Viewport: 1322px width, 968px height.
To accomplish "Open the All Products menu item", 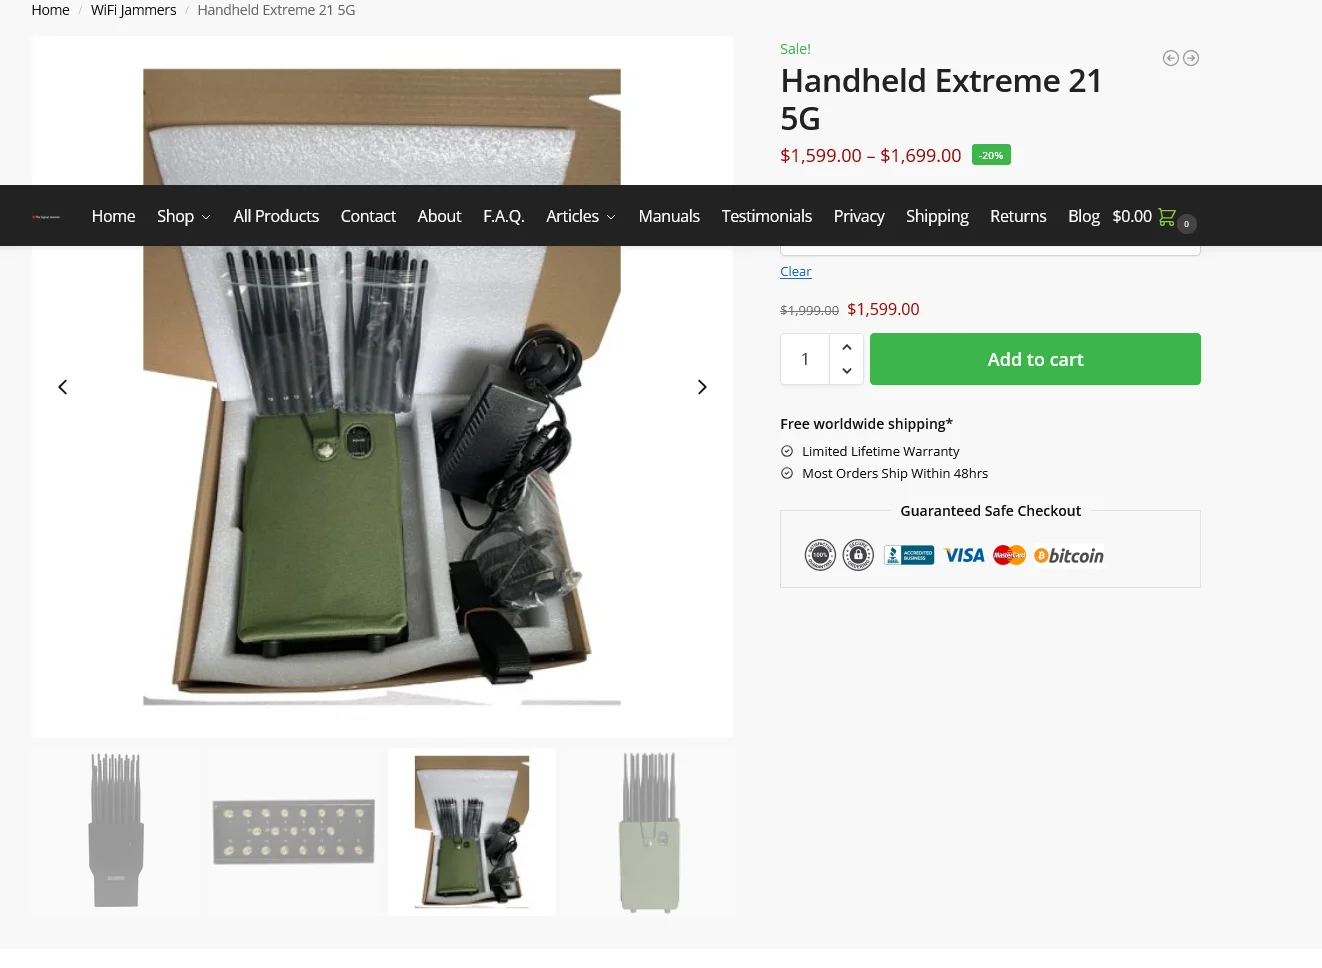I will pos(276,216).
